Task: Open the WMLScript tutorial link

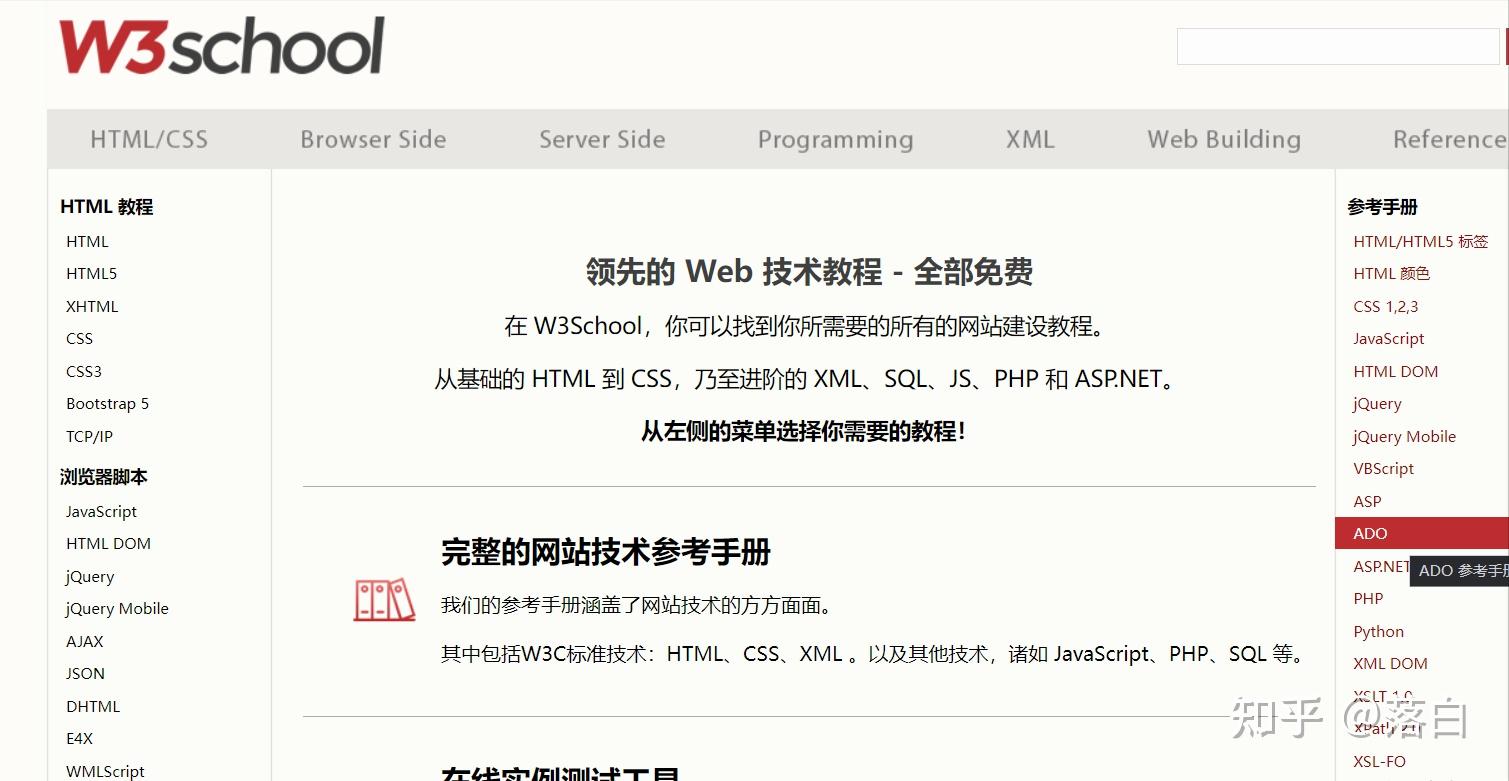Action: [x=105, y=771]
